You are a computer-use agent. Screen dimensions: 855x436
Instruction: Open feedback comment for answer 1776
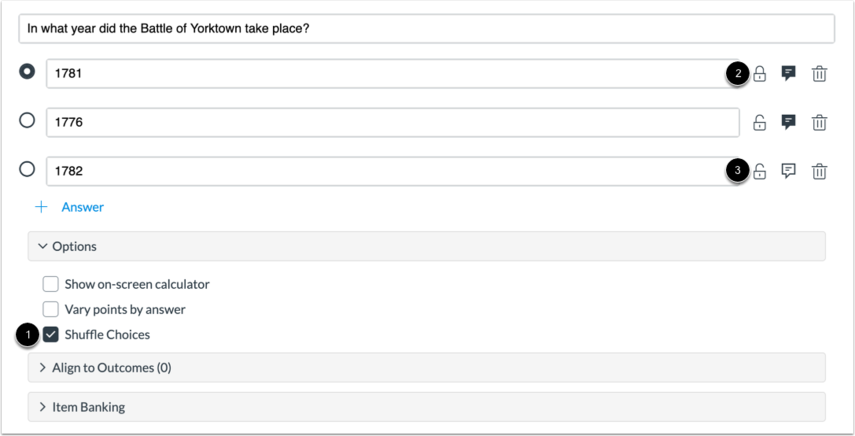pyautogui.click(x=788, y=122)
